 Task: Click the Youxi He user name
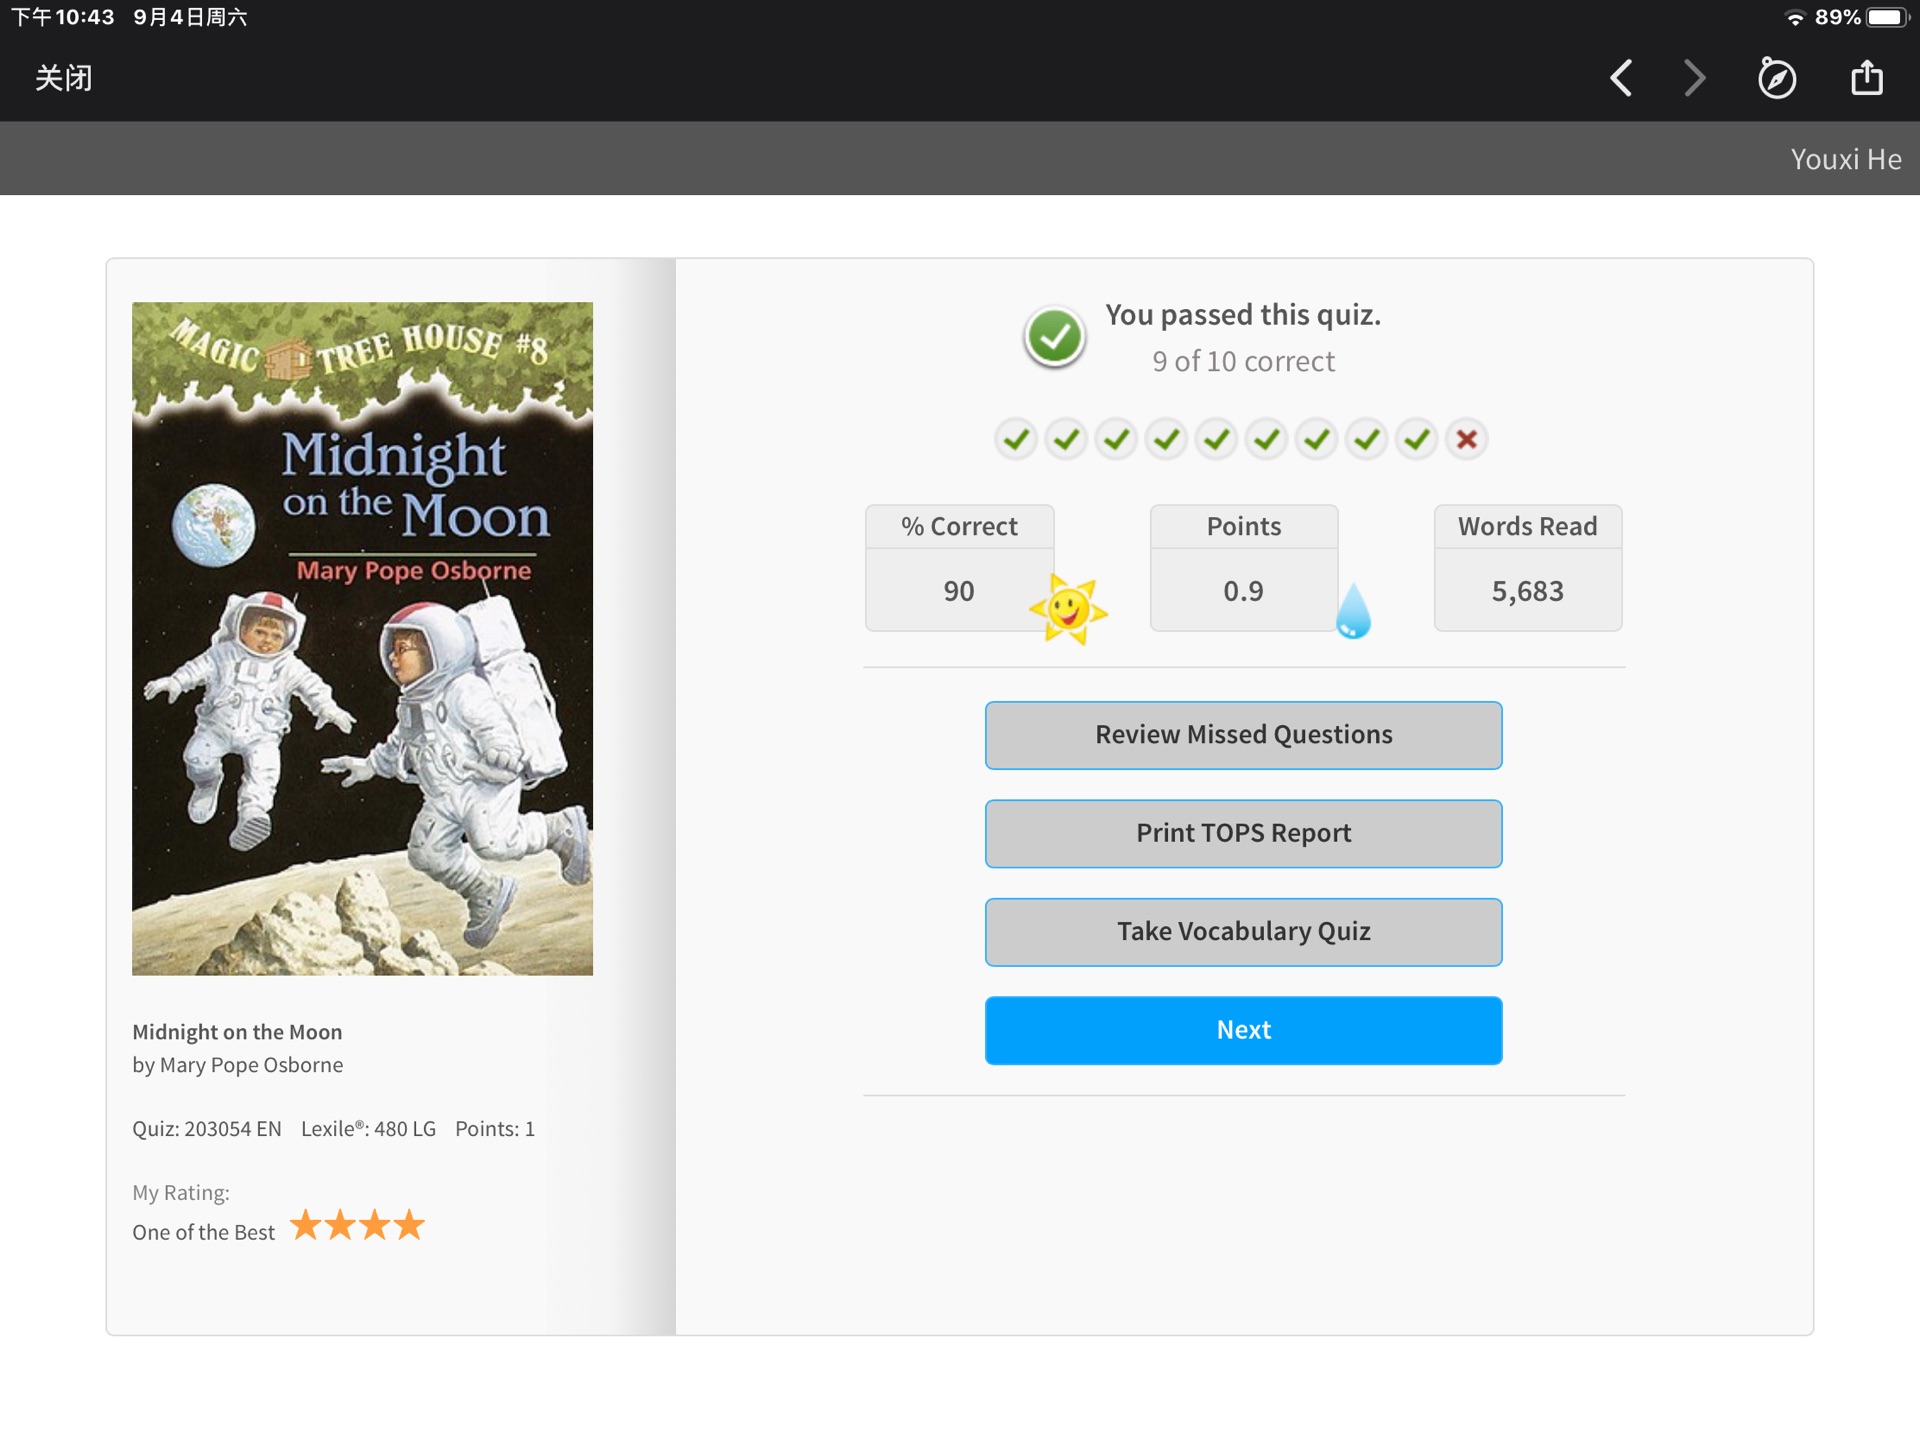(x=1845, y=159)
